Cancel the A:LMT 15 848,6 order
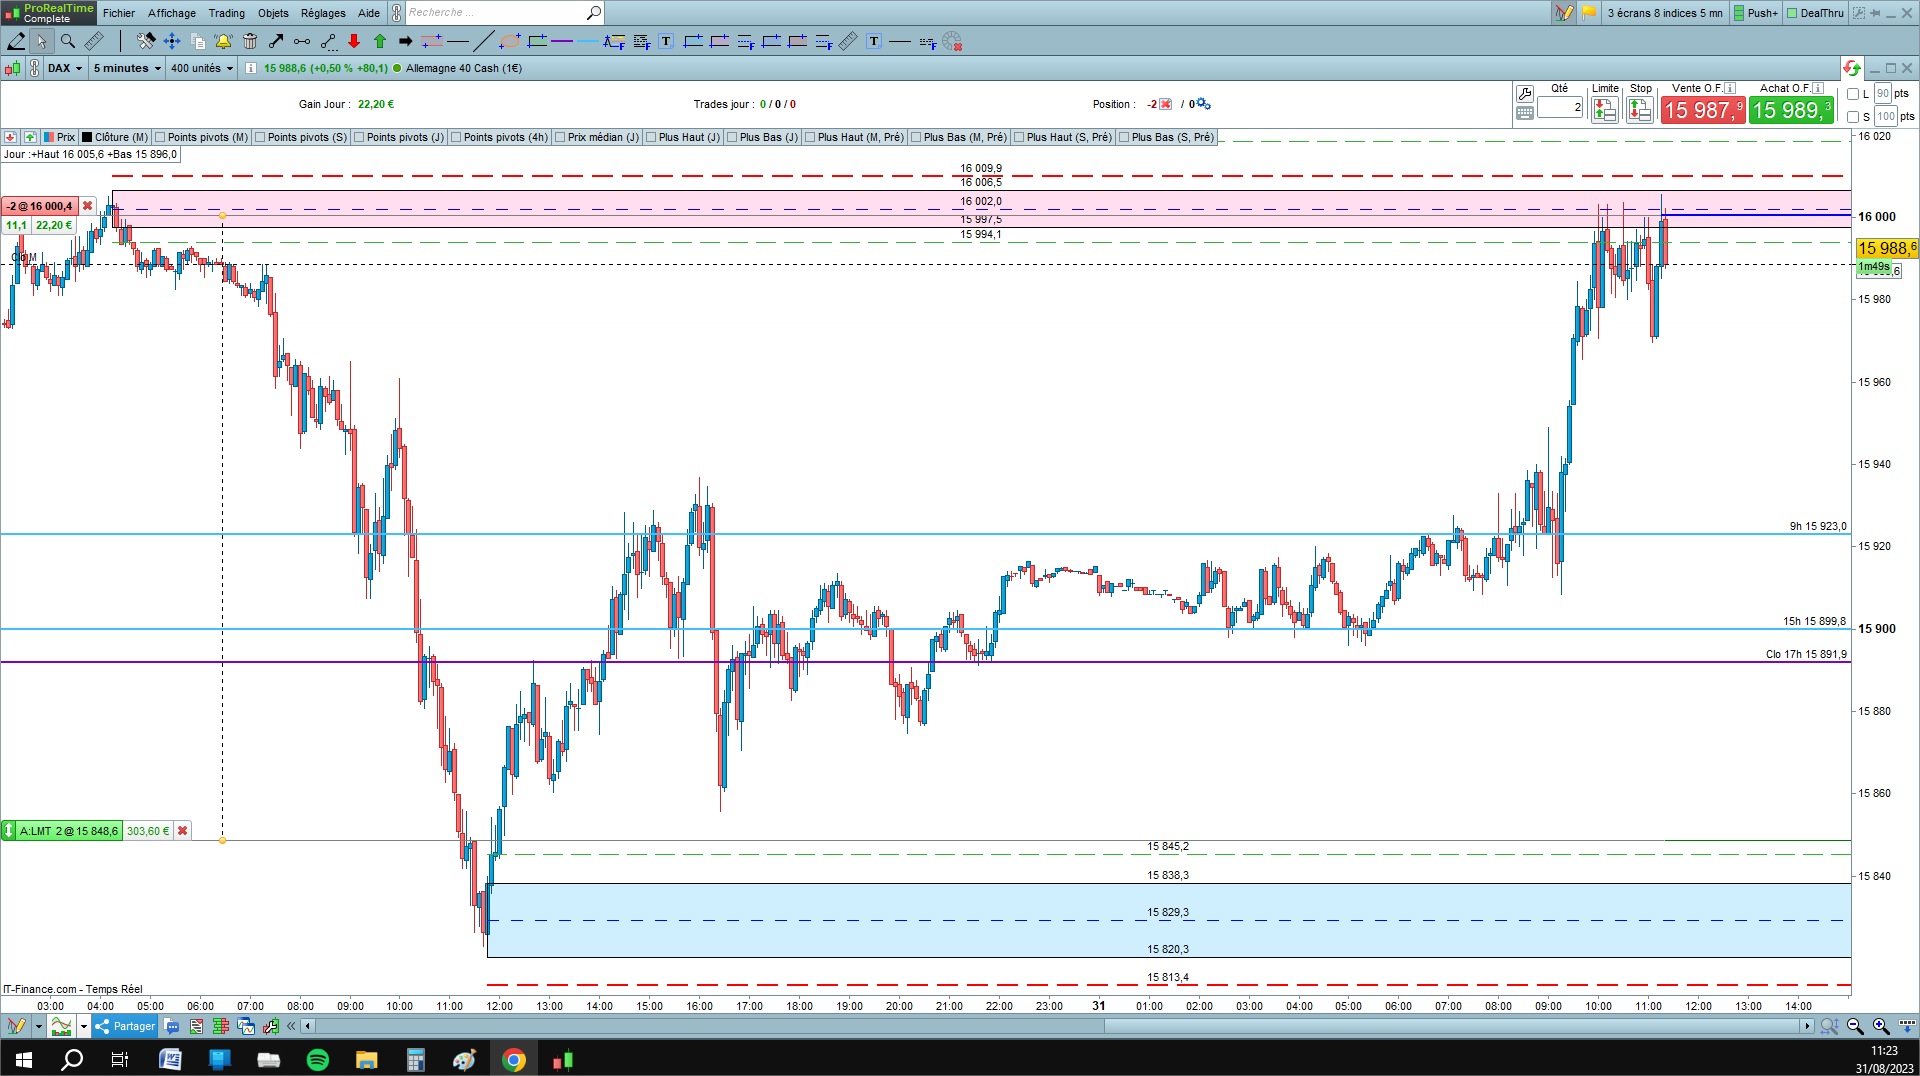1920x1076 pixels. click(x=183, y=831)
